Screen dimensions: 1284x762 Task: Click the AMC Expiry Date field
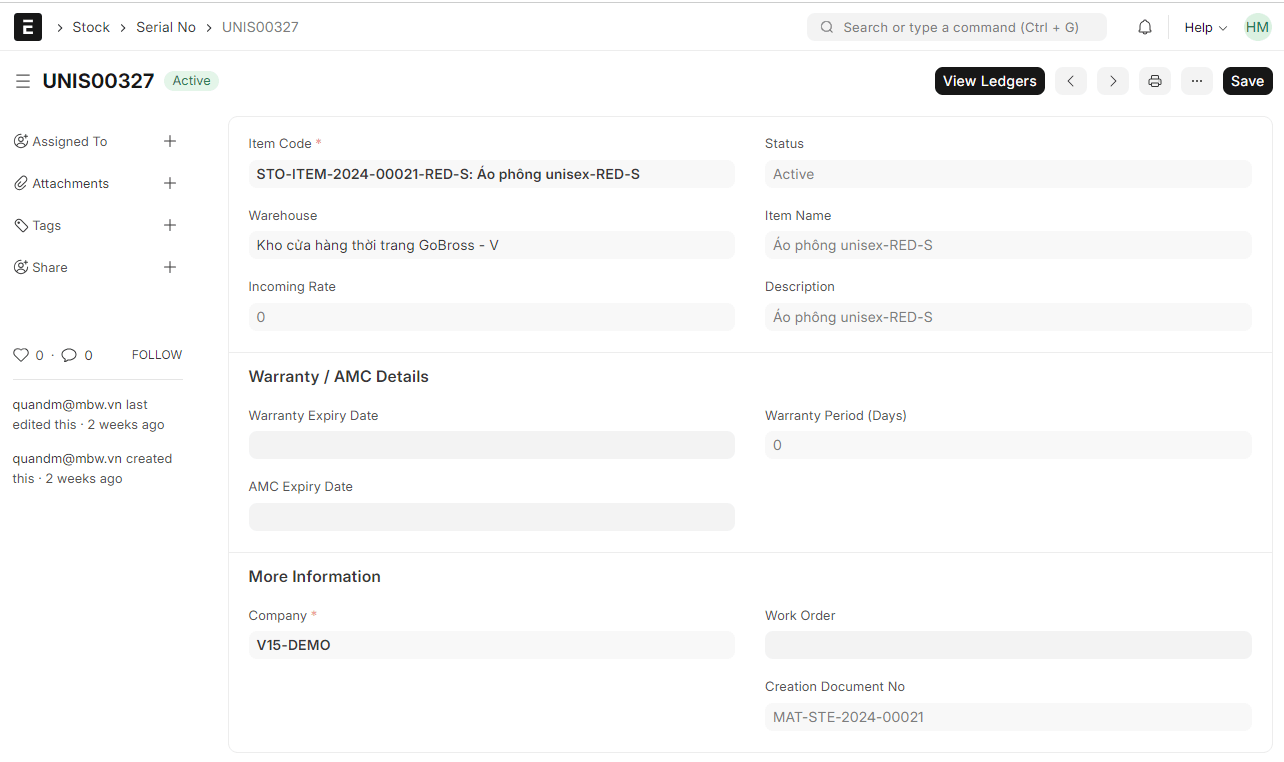point(491,517)
